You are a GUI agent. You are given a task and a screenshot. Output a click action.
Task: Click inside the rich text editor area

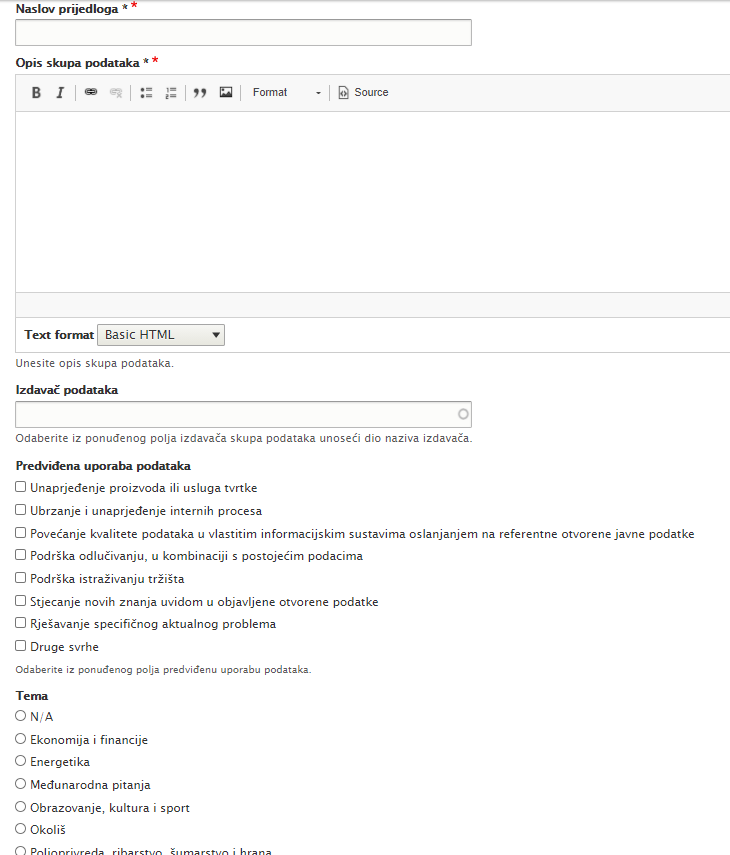(372, 200)
